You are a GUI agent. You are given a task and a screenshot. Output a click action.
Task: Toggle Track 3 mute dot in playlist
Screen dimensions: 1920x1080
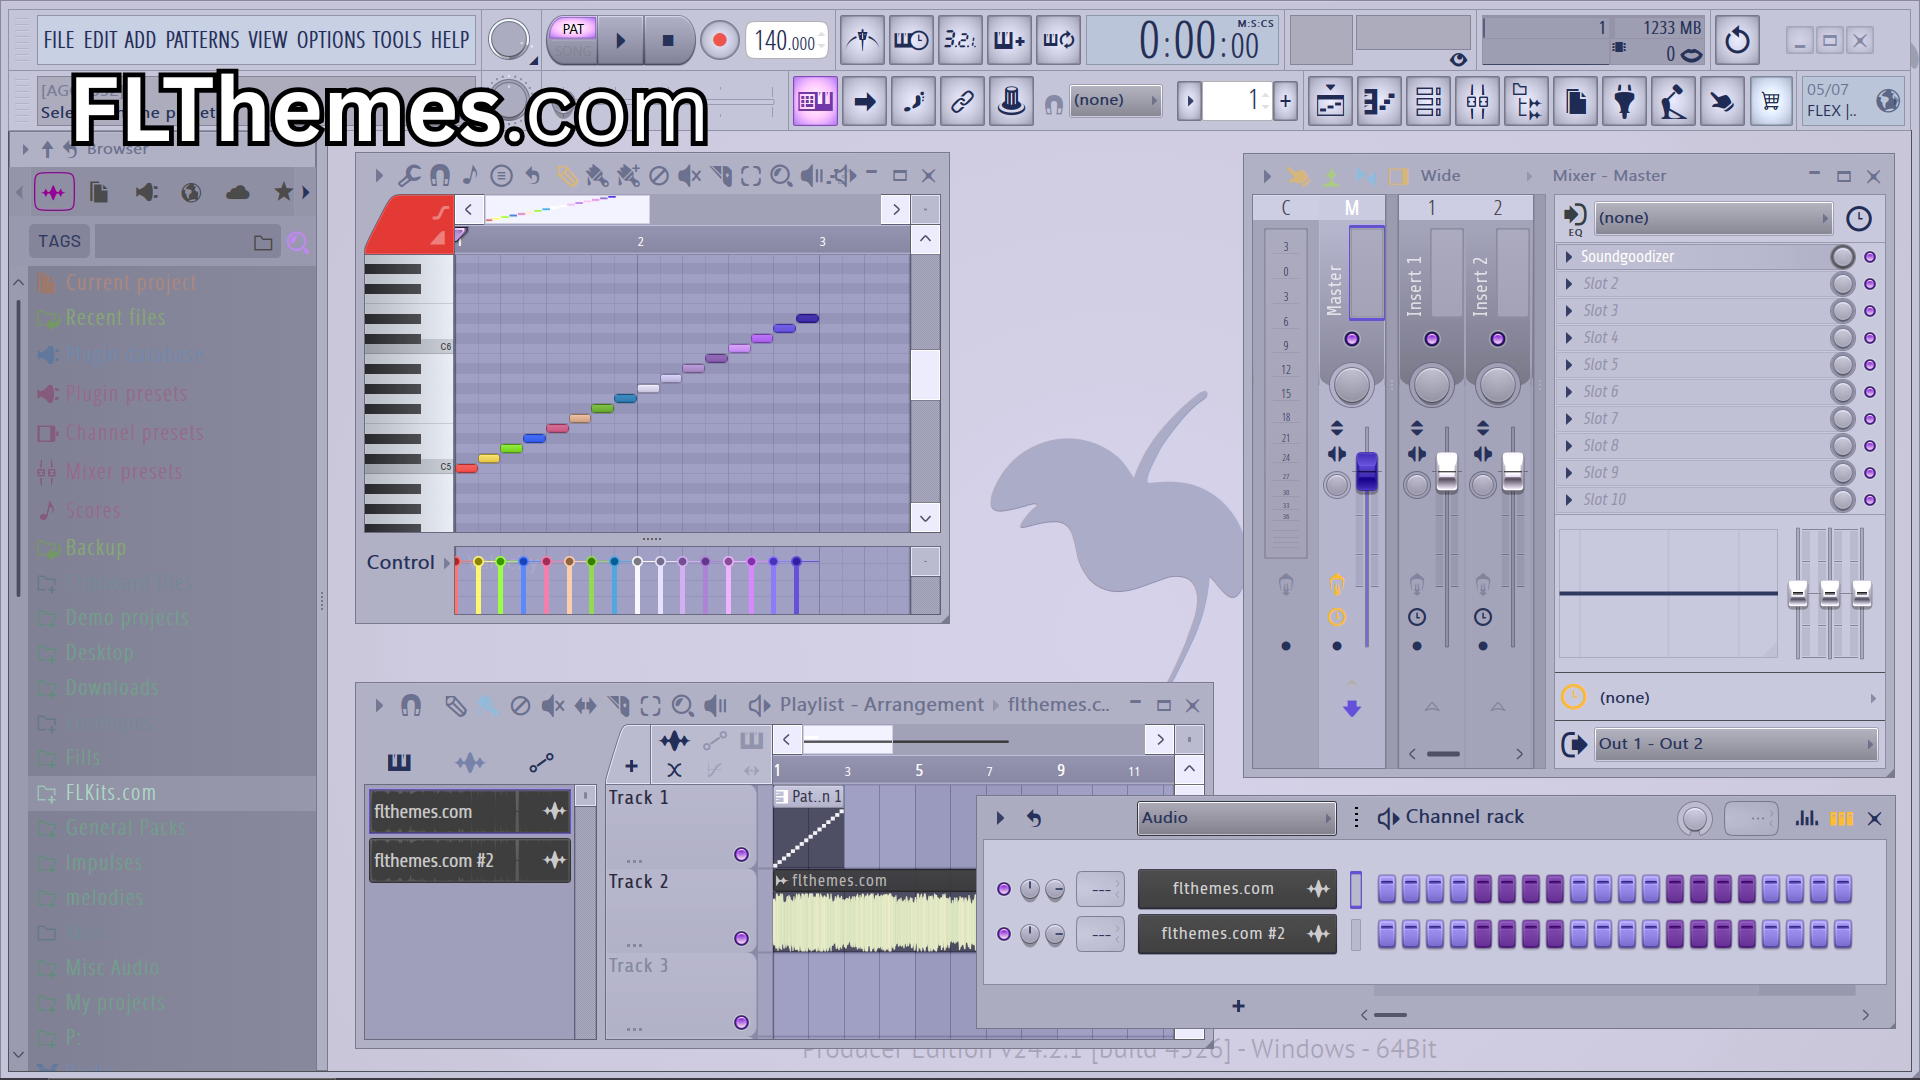click(741, 1023)
